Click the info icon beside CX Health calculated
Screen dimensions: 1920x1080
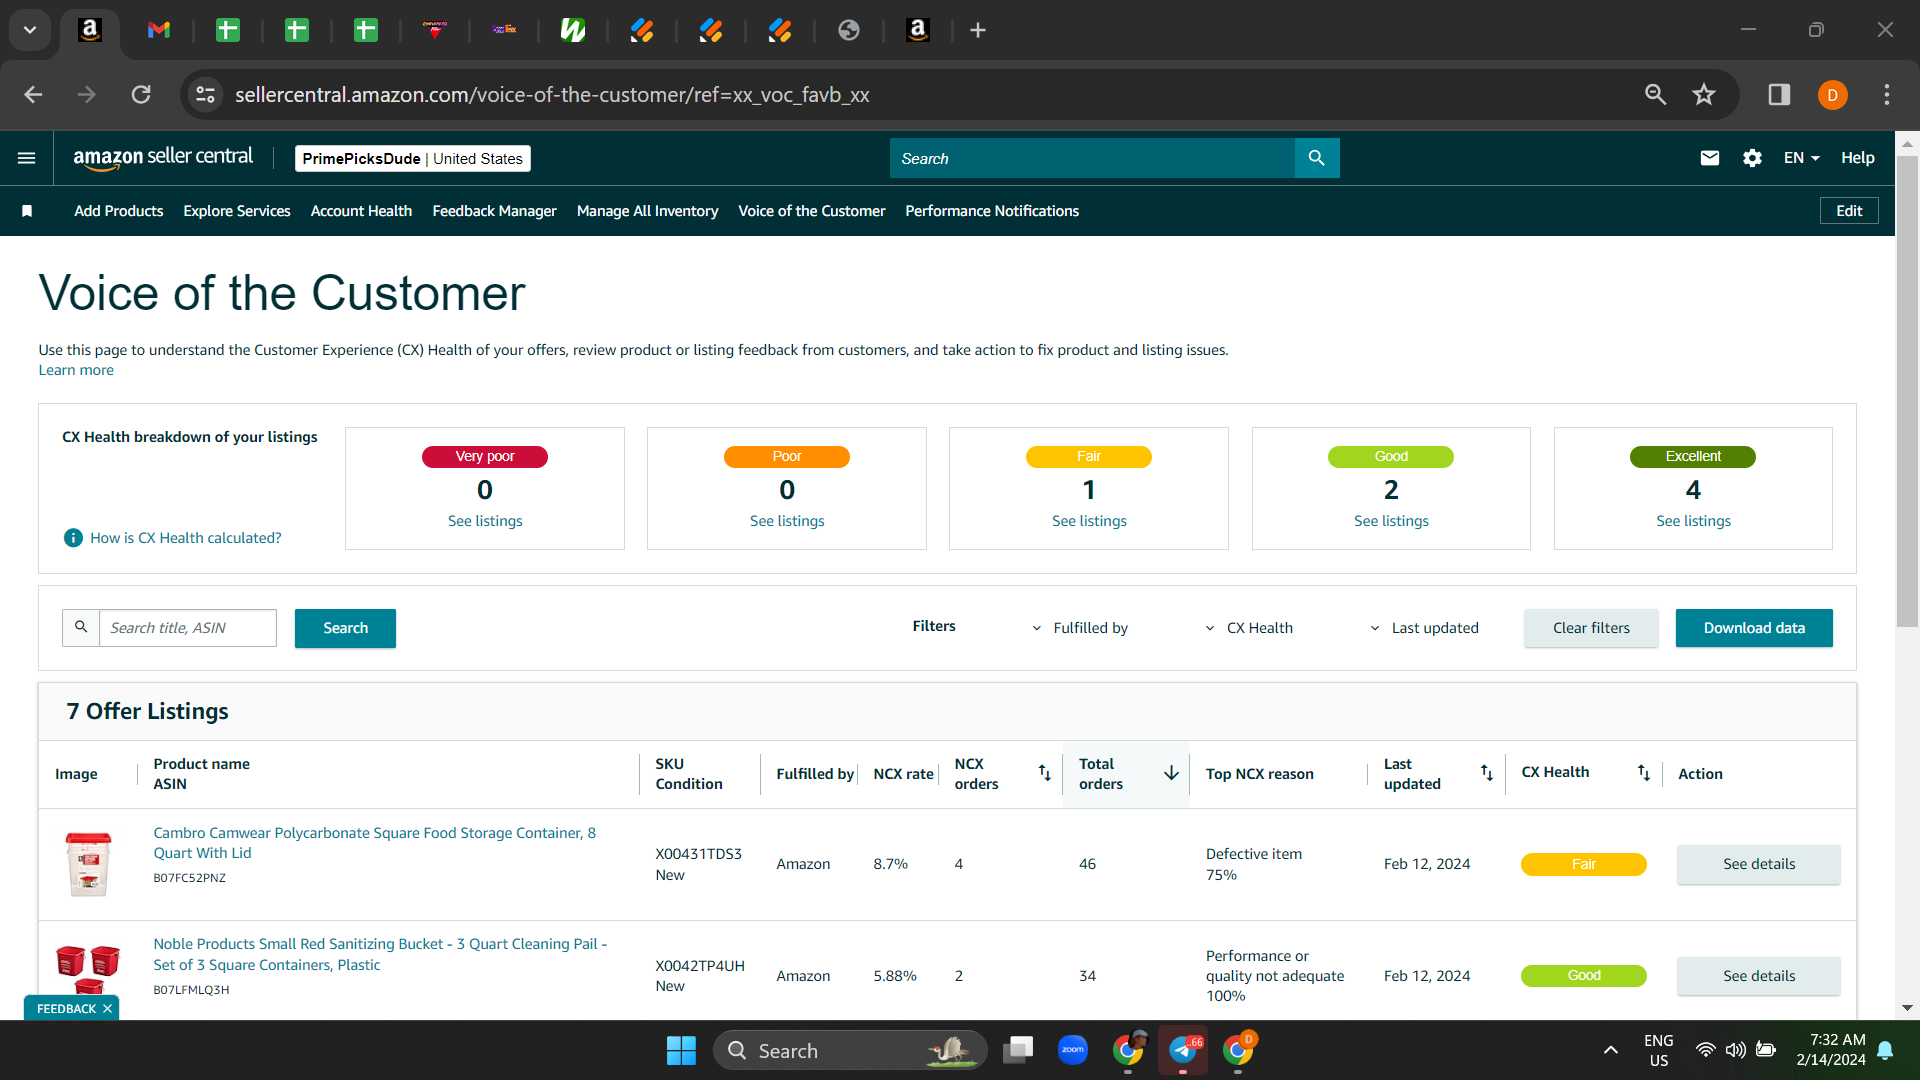tap(73, 538)
